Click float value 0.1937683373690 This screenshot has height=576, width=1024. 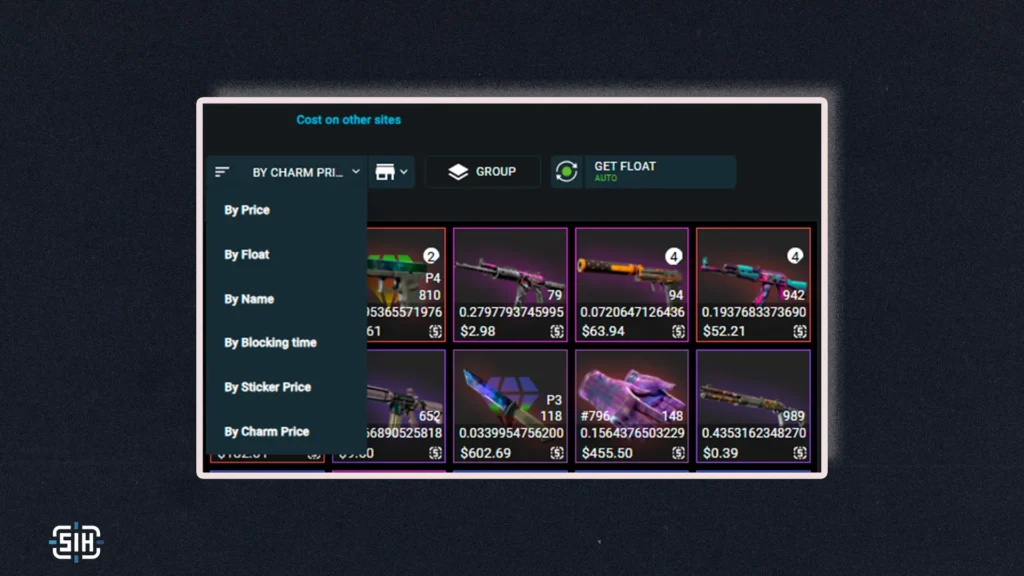pyautogui.click(x=754, y=312)
